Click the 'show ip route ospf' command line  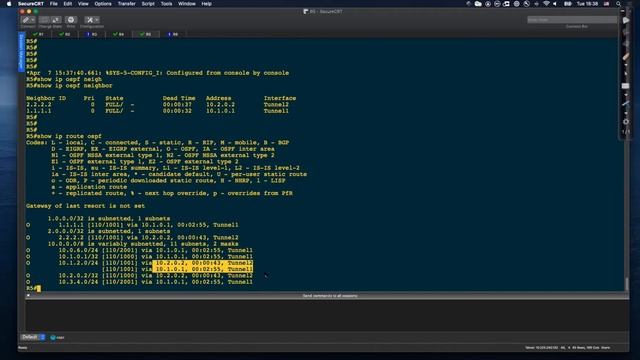coord(64,136)
